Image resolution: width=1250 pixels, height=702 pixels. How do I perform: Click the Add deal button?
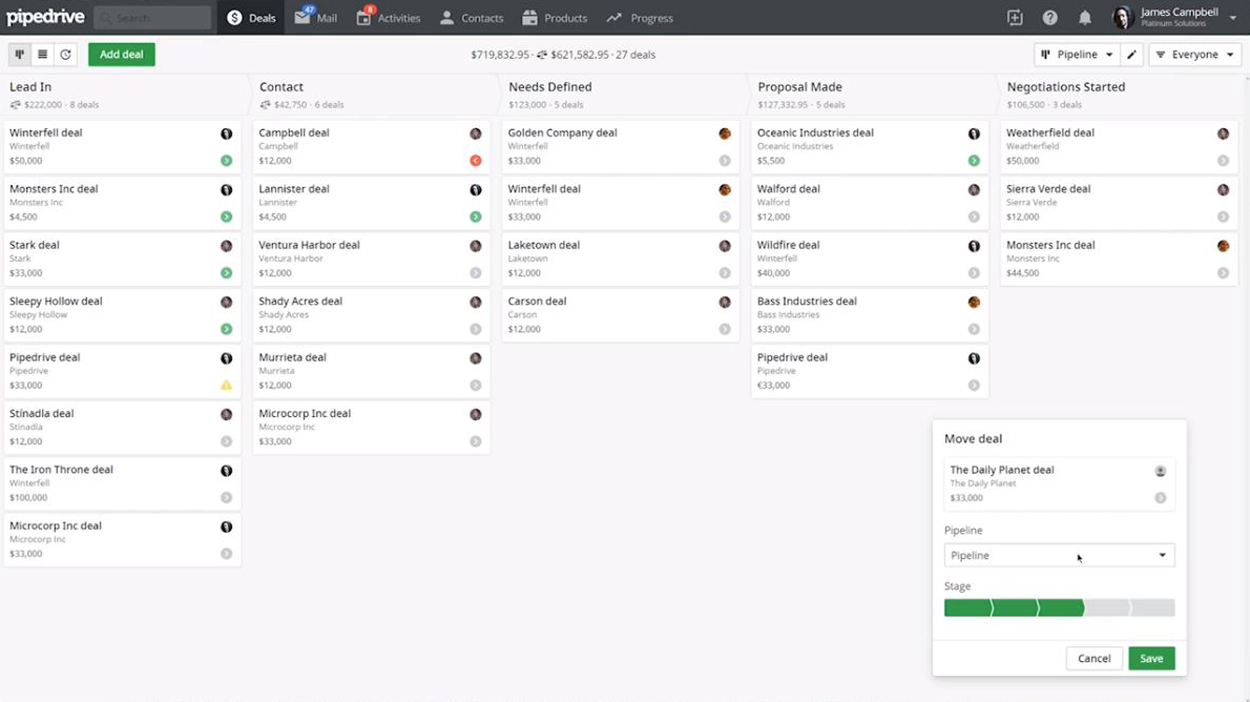click(x=121, y=55)
